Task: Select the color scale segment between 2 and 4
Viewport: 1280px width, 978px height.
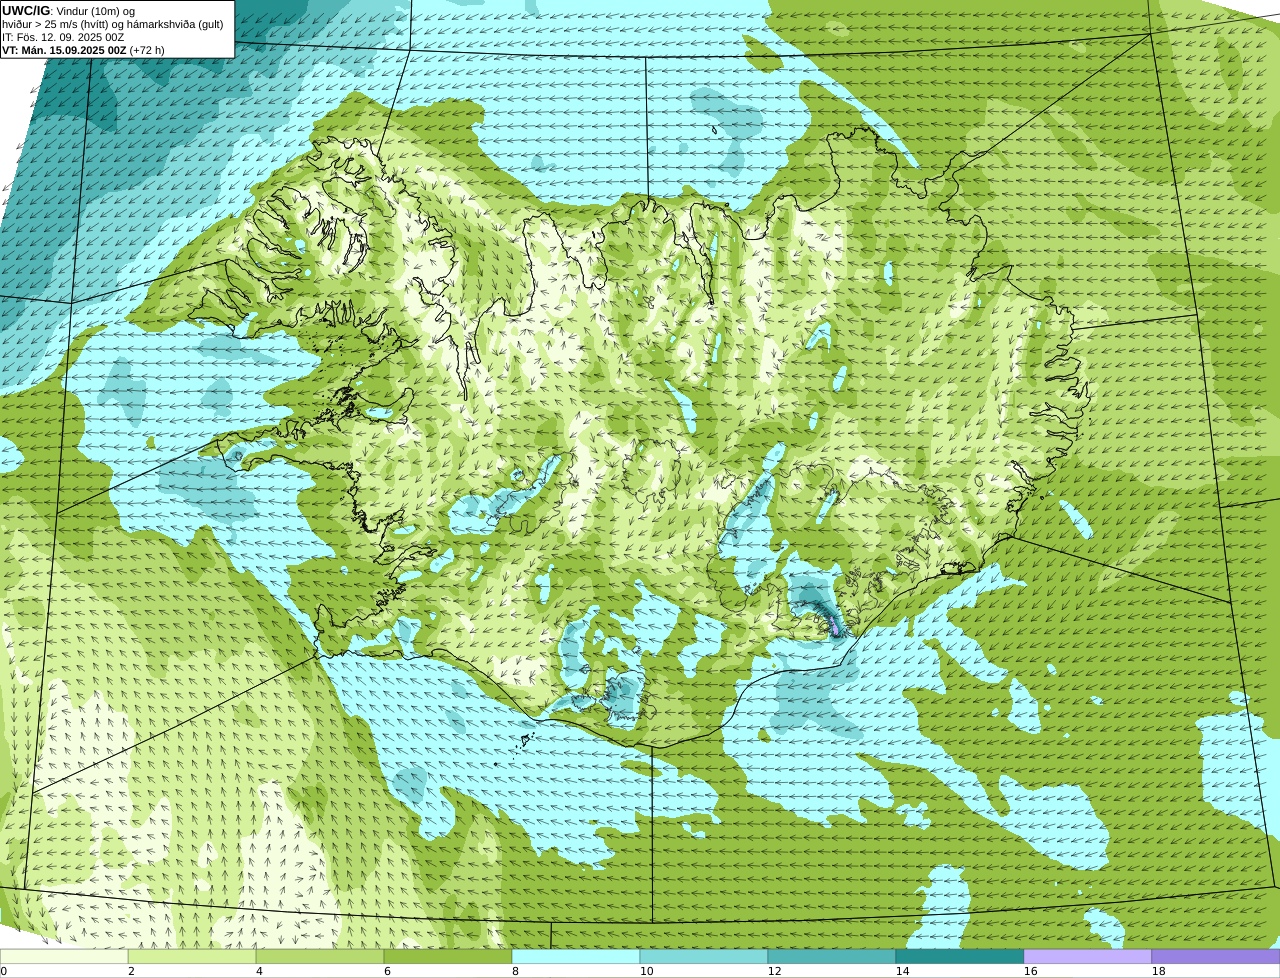Action: tap(192, 957)
